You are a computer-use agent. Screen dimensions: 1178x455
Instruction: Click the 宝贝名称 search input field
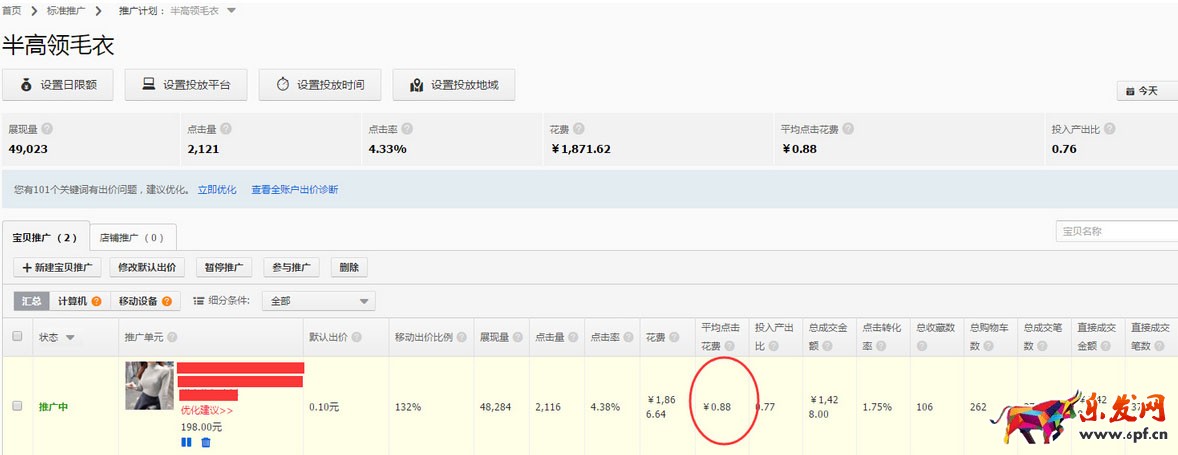[1115, 231]
